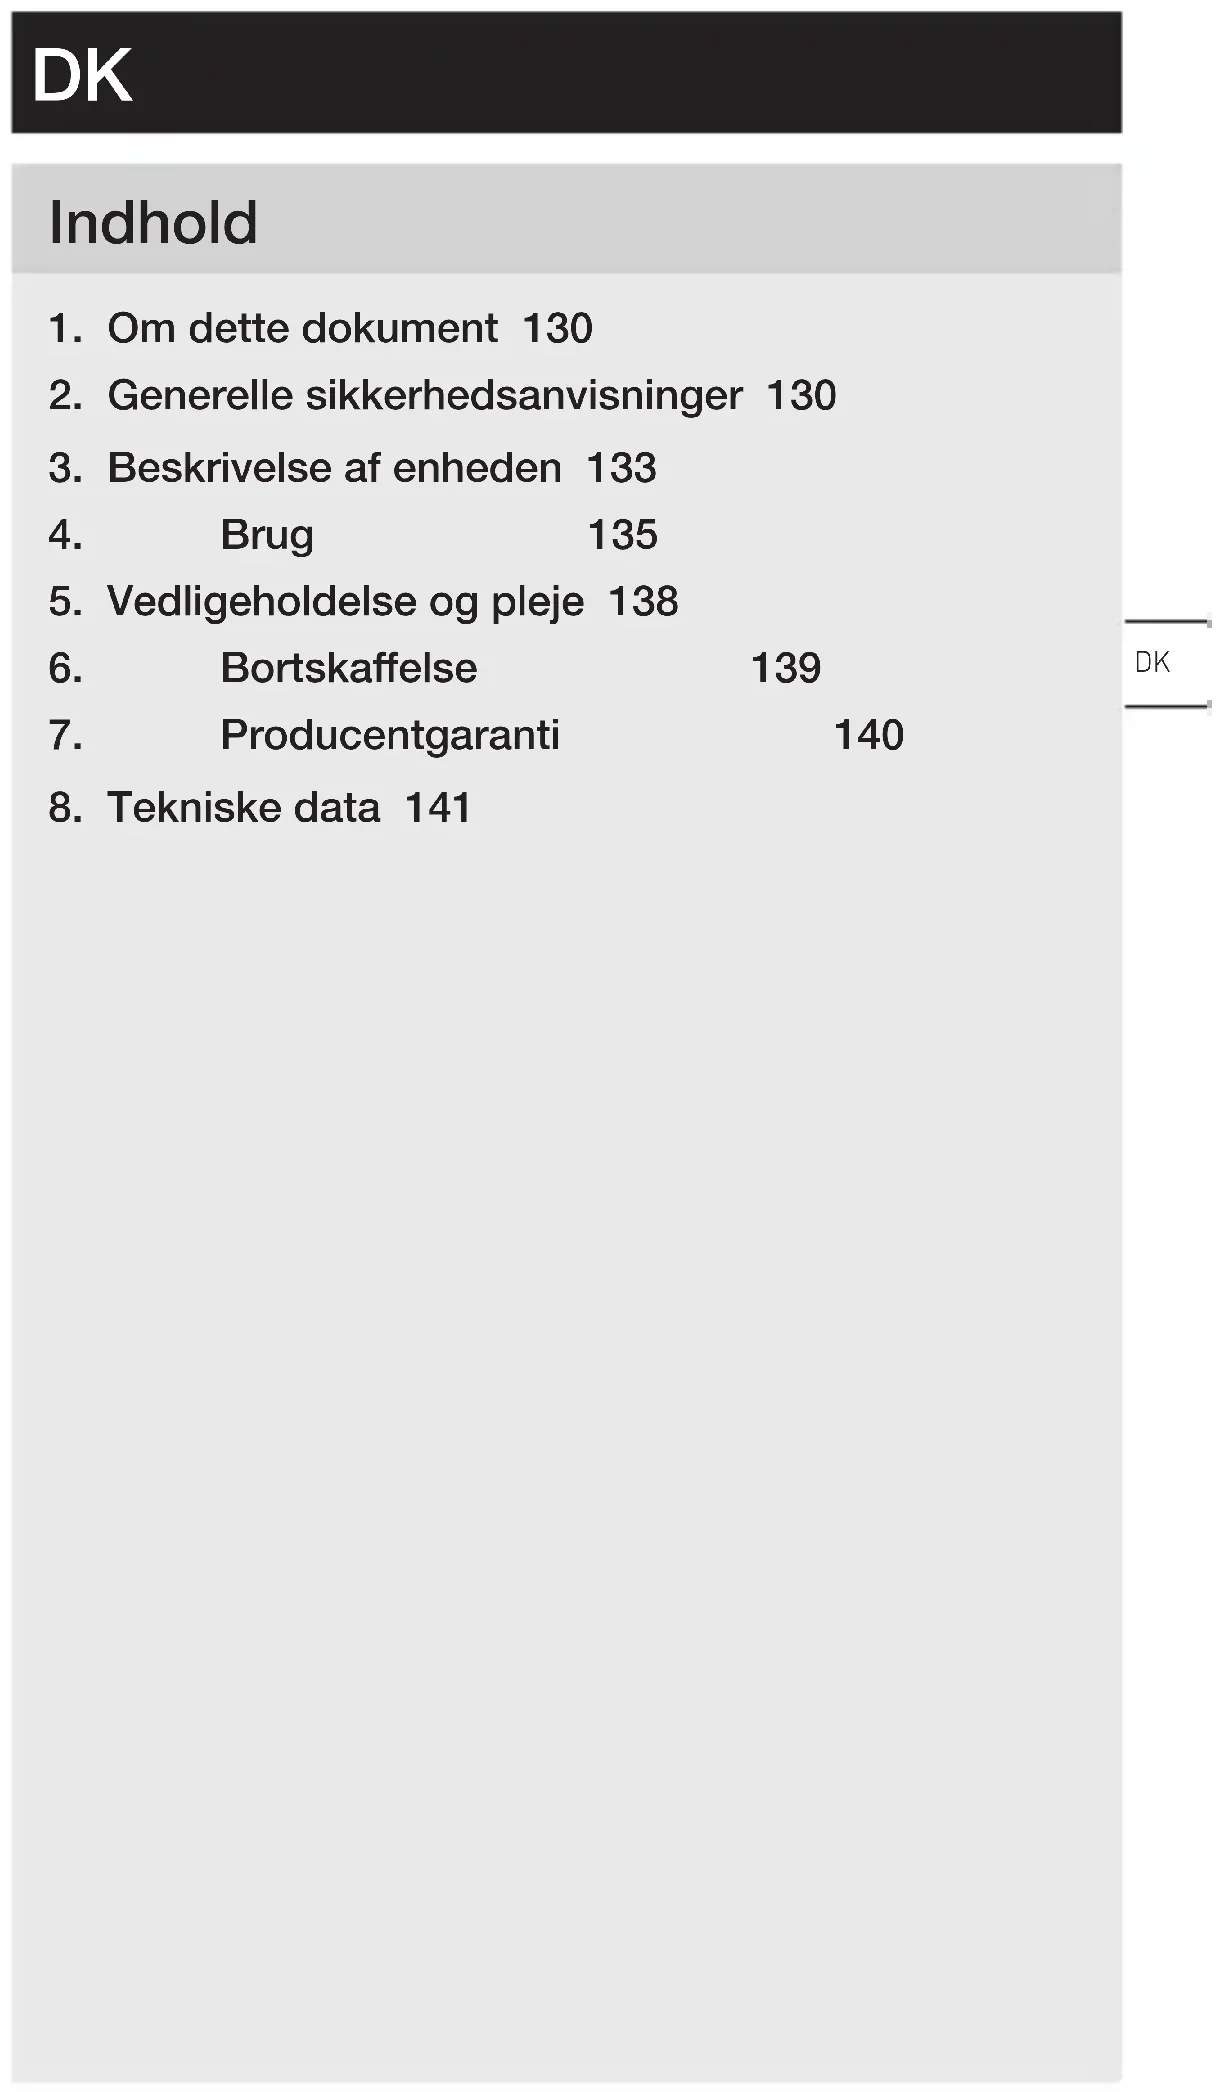Click the chapter number '7.' before Producentgaranti

click(65, 735)
